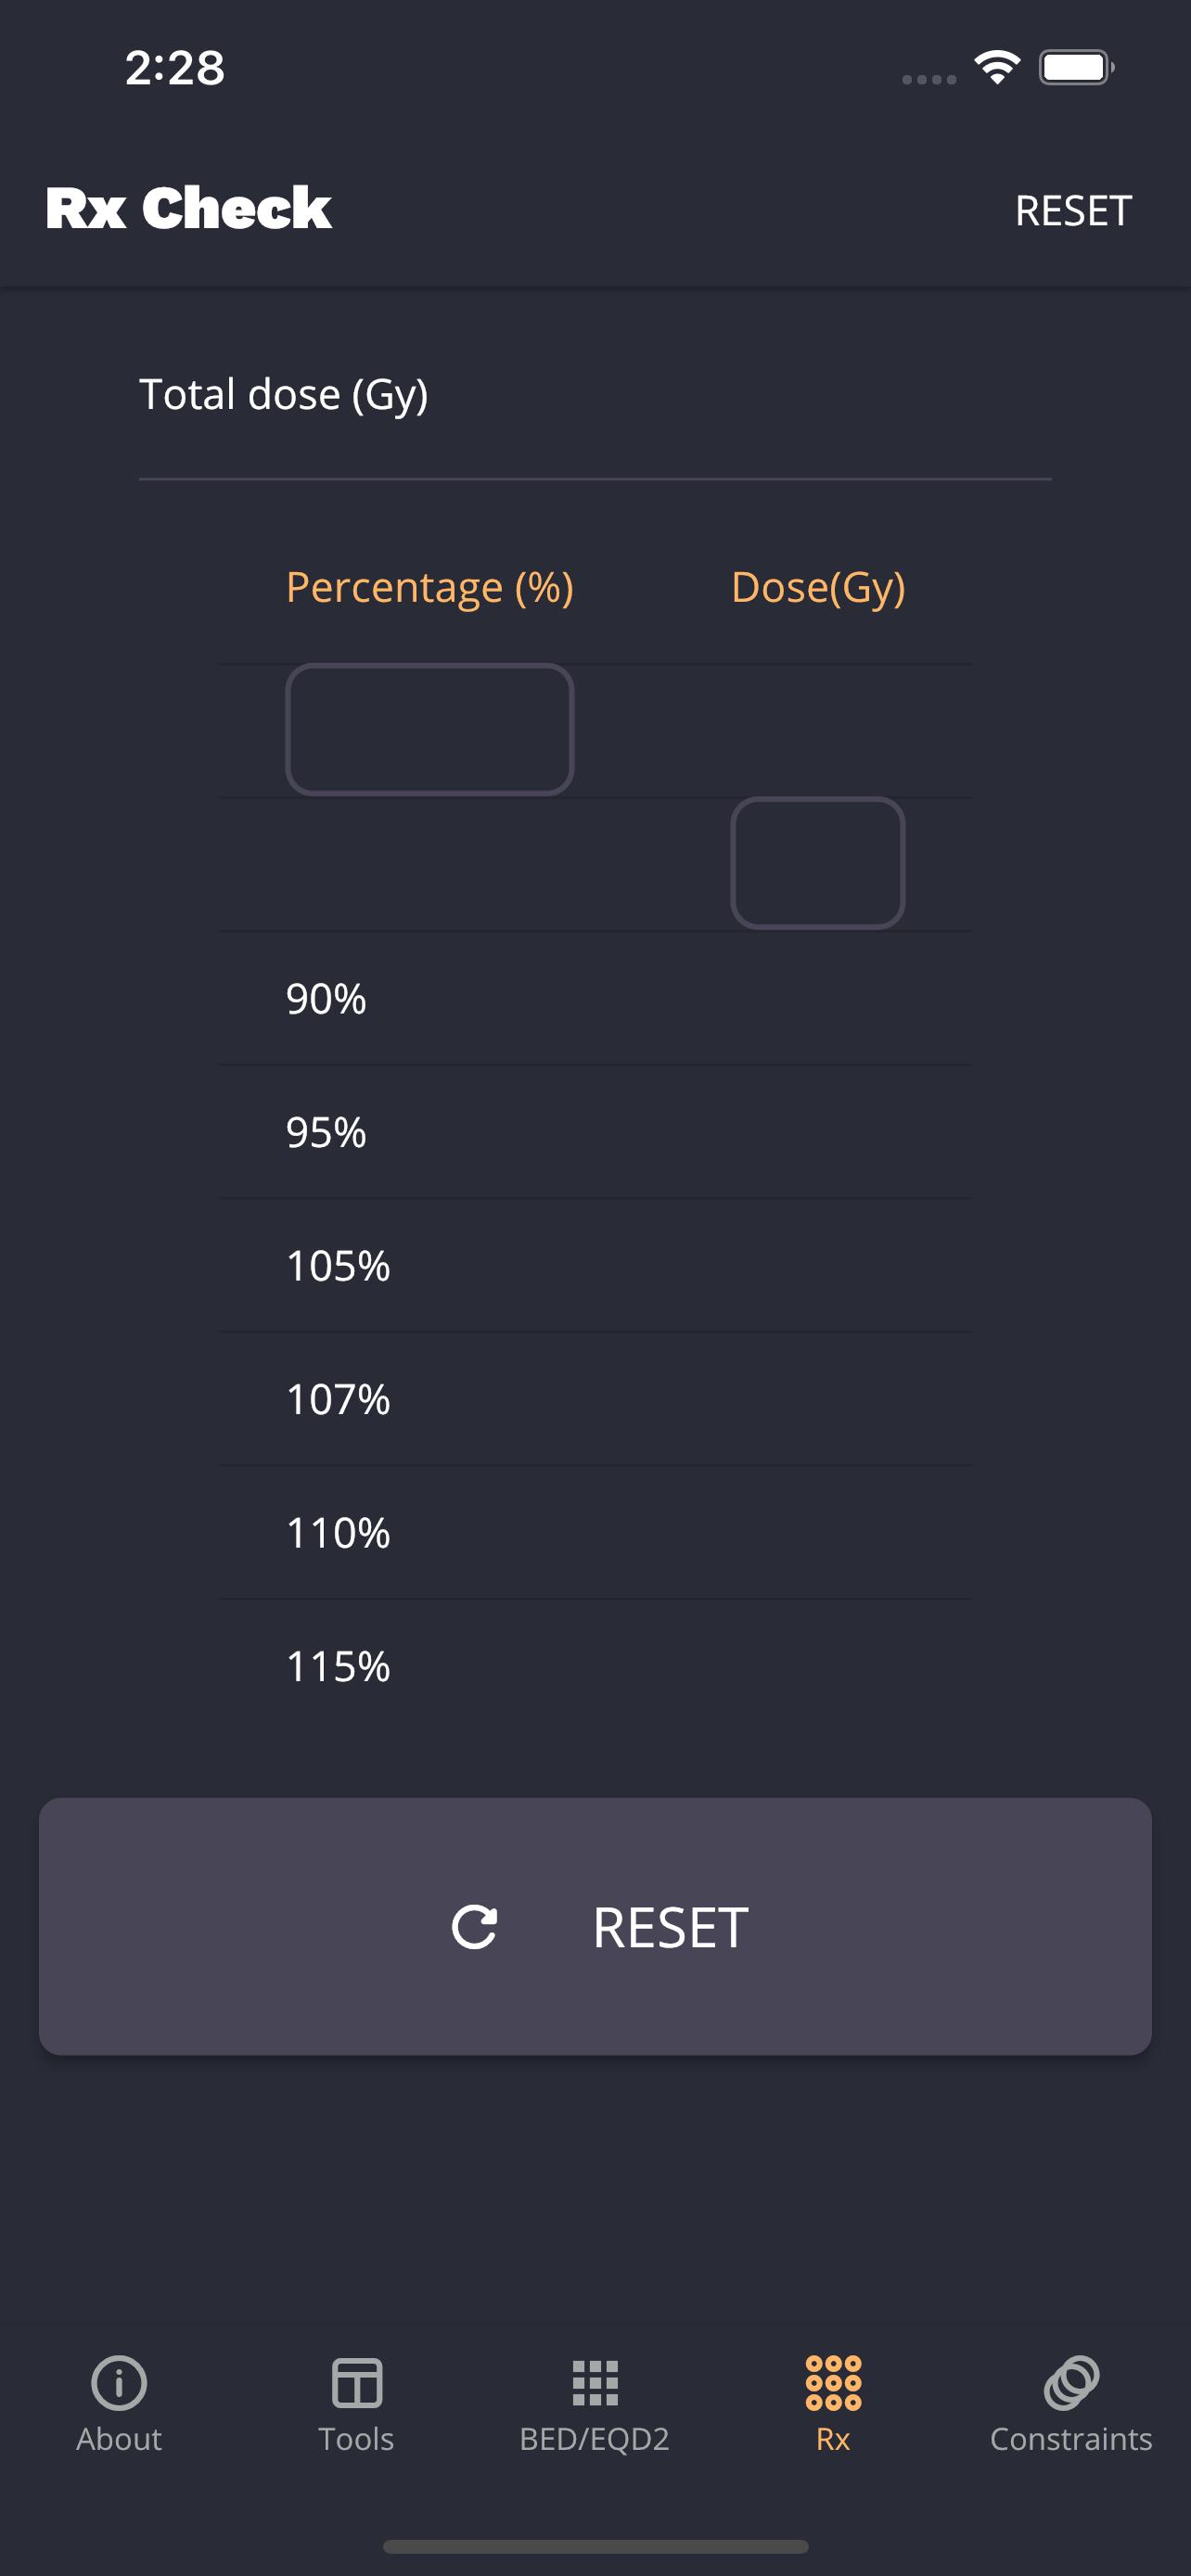Select the Rx circles icon
The width and height of the screenshot is (1191, 2576).
pyautogui.click(x=833, y=2382)
